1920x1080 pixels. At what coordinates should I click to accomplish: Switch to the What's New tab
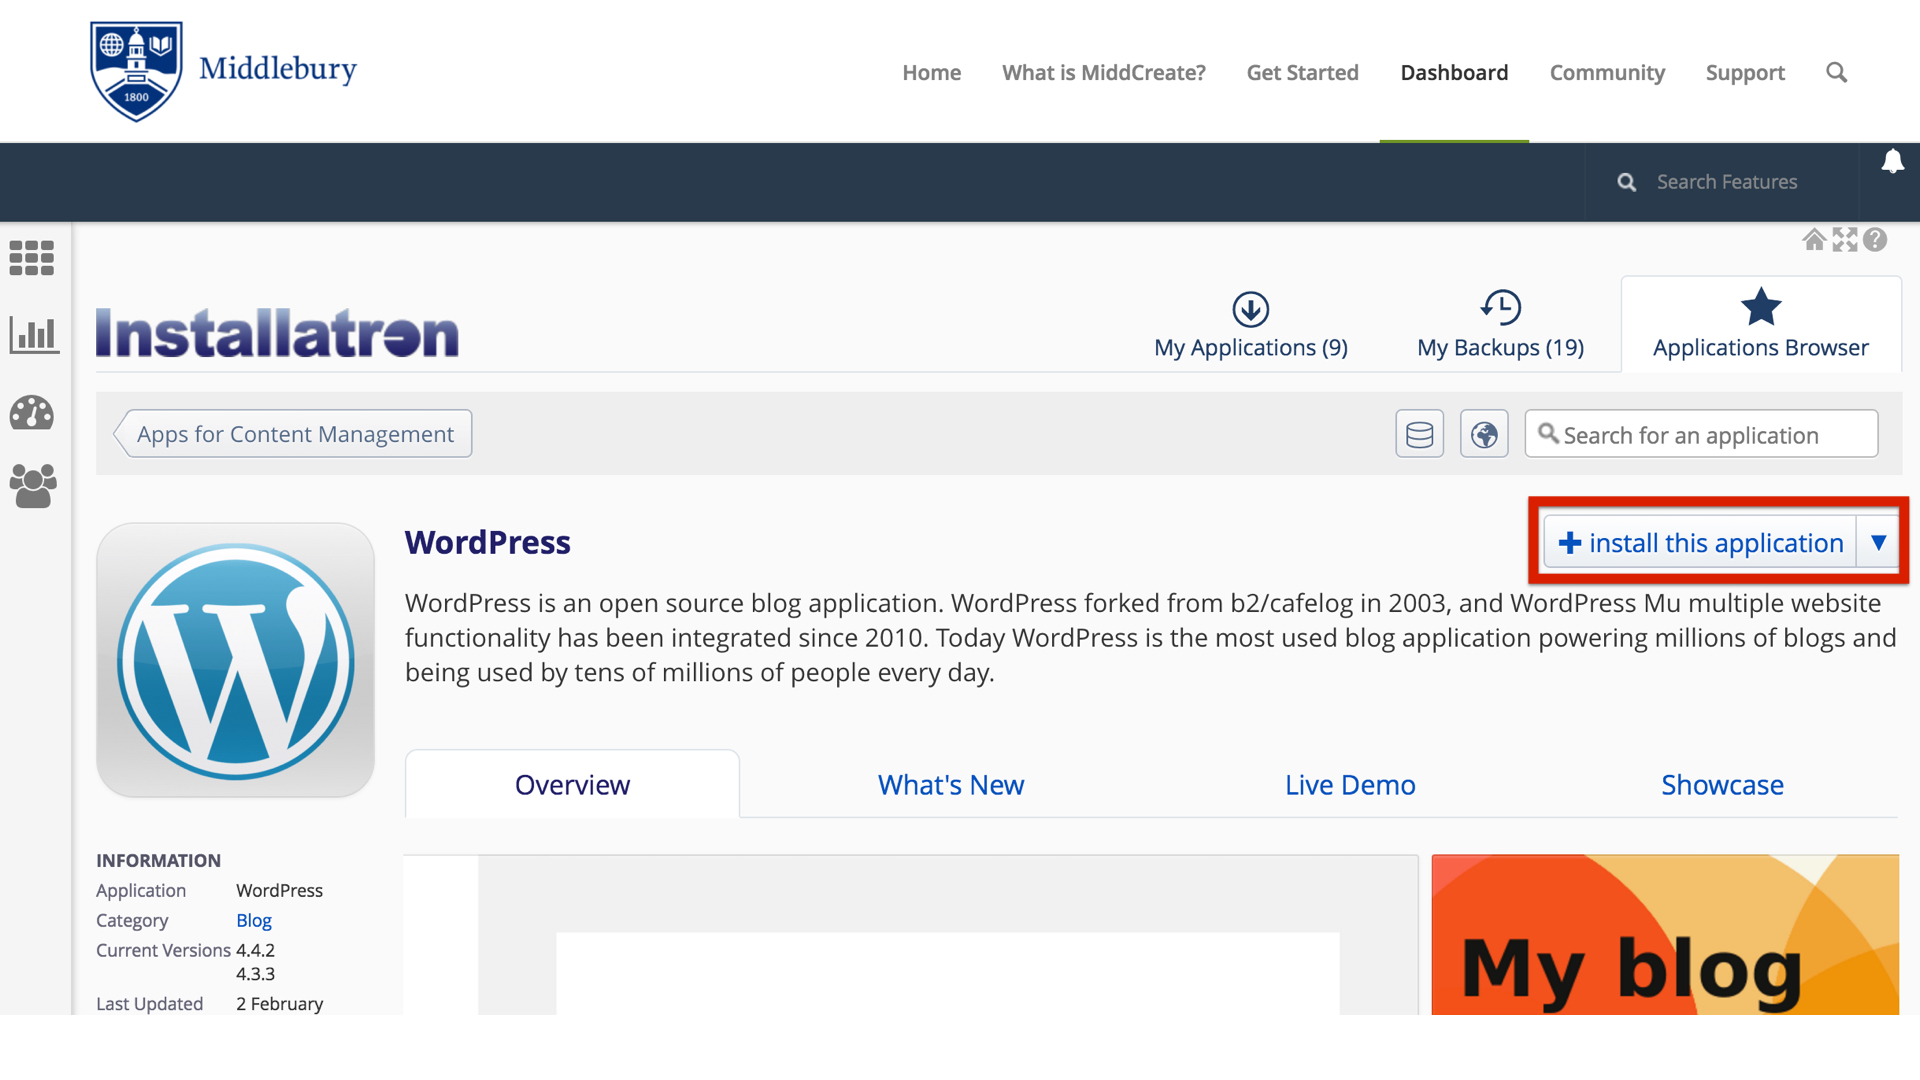(950, 785)
